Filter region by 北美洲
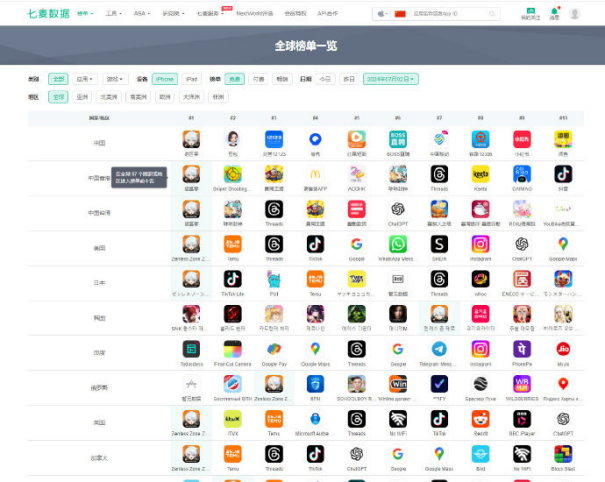Screen dimensions: 605x482 click(x=109, y=97)
